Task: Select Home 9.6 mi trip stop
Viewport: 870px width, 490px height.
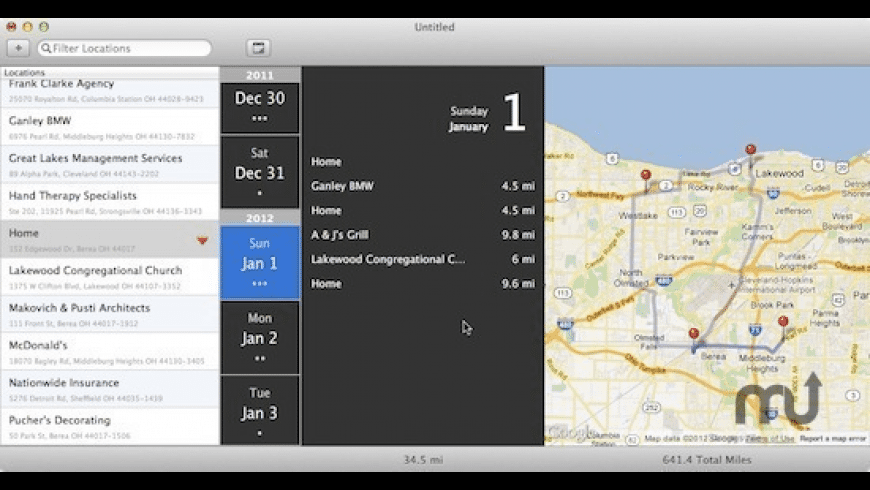Action: (x=423, y=284)
